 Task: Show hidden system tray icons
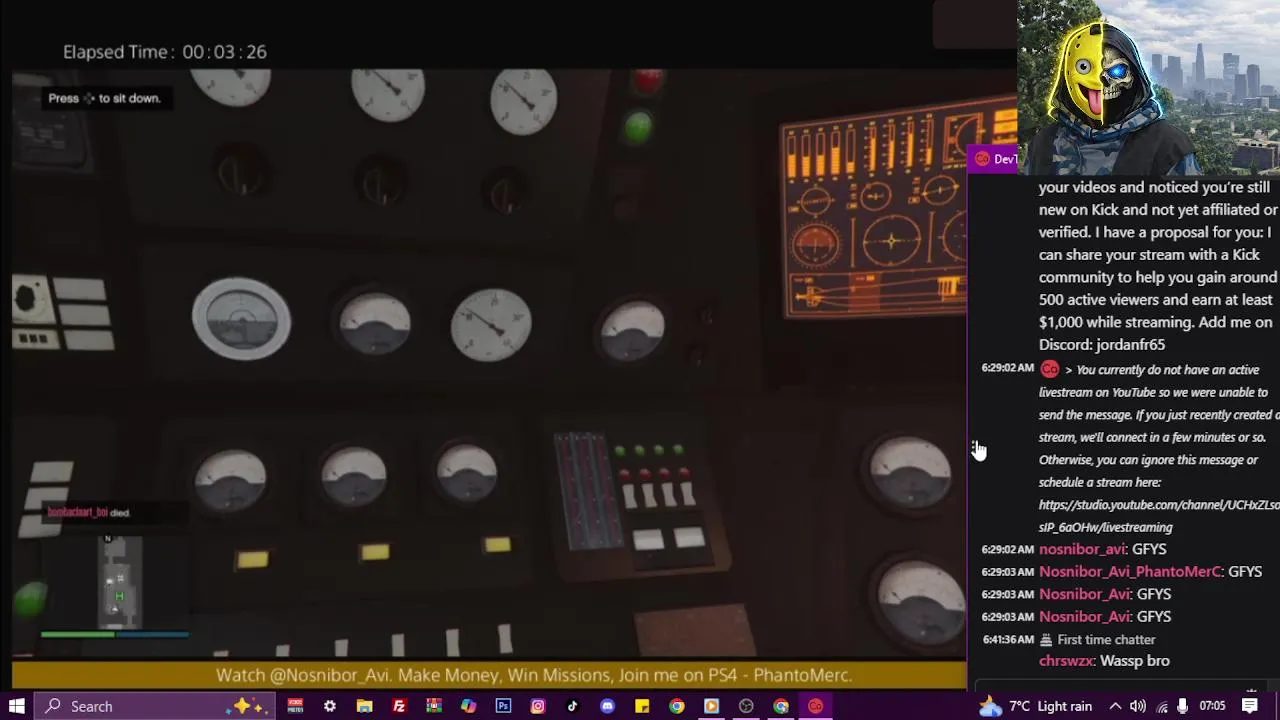pyautogui.click(x=1115, y=706)
